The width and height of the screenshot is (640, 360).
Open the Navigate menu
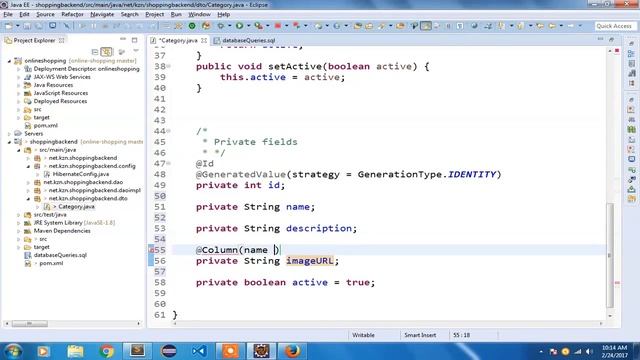(x=102, y=14)
